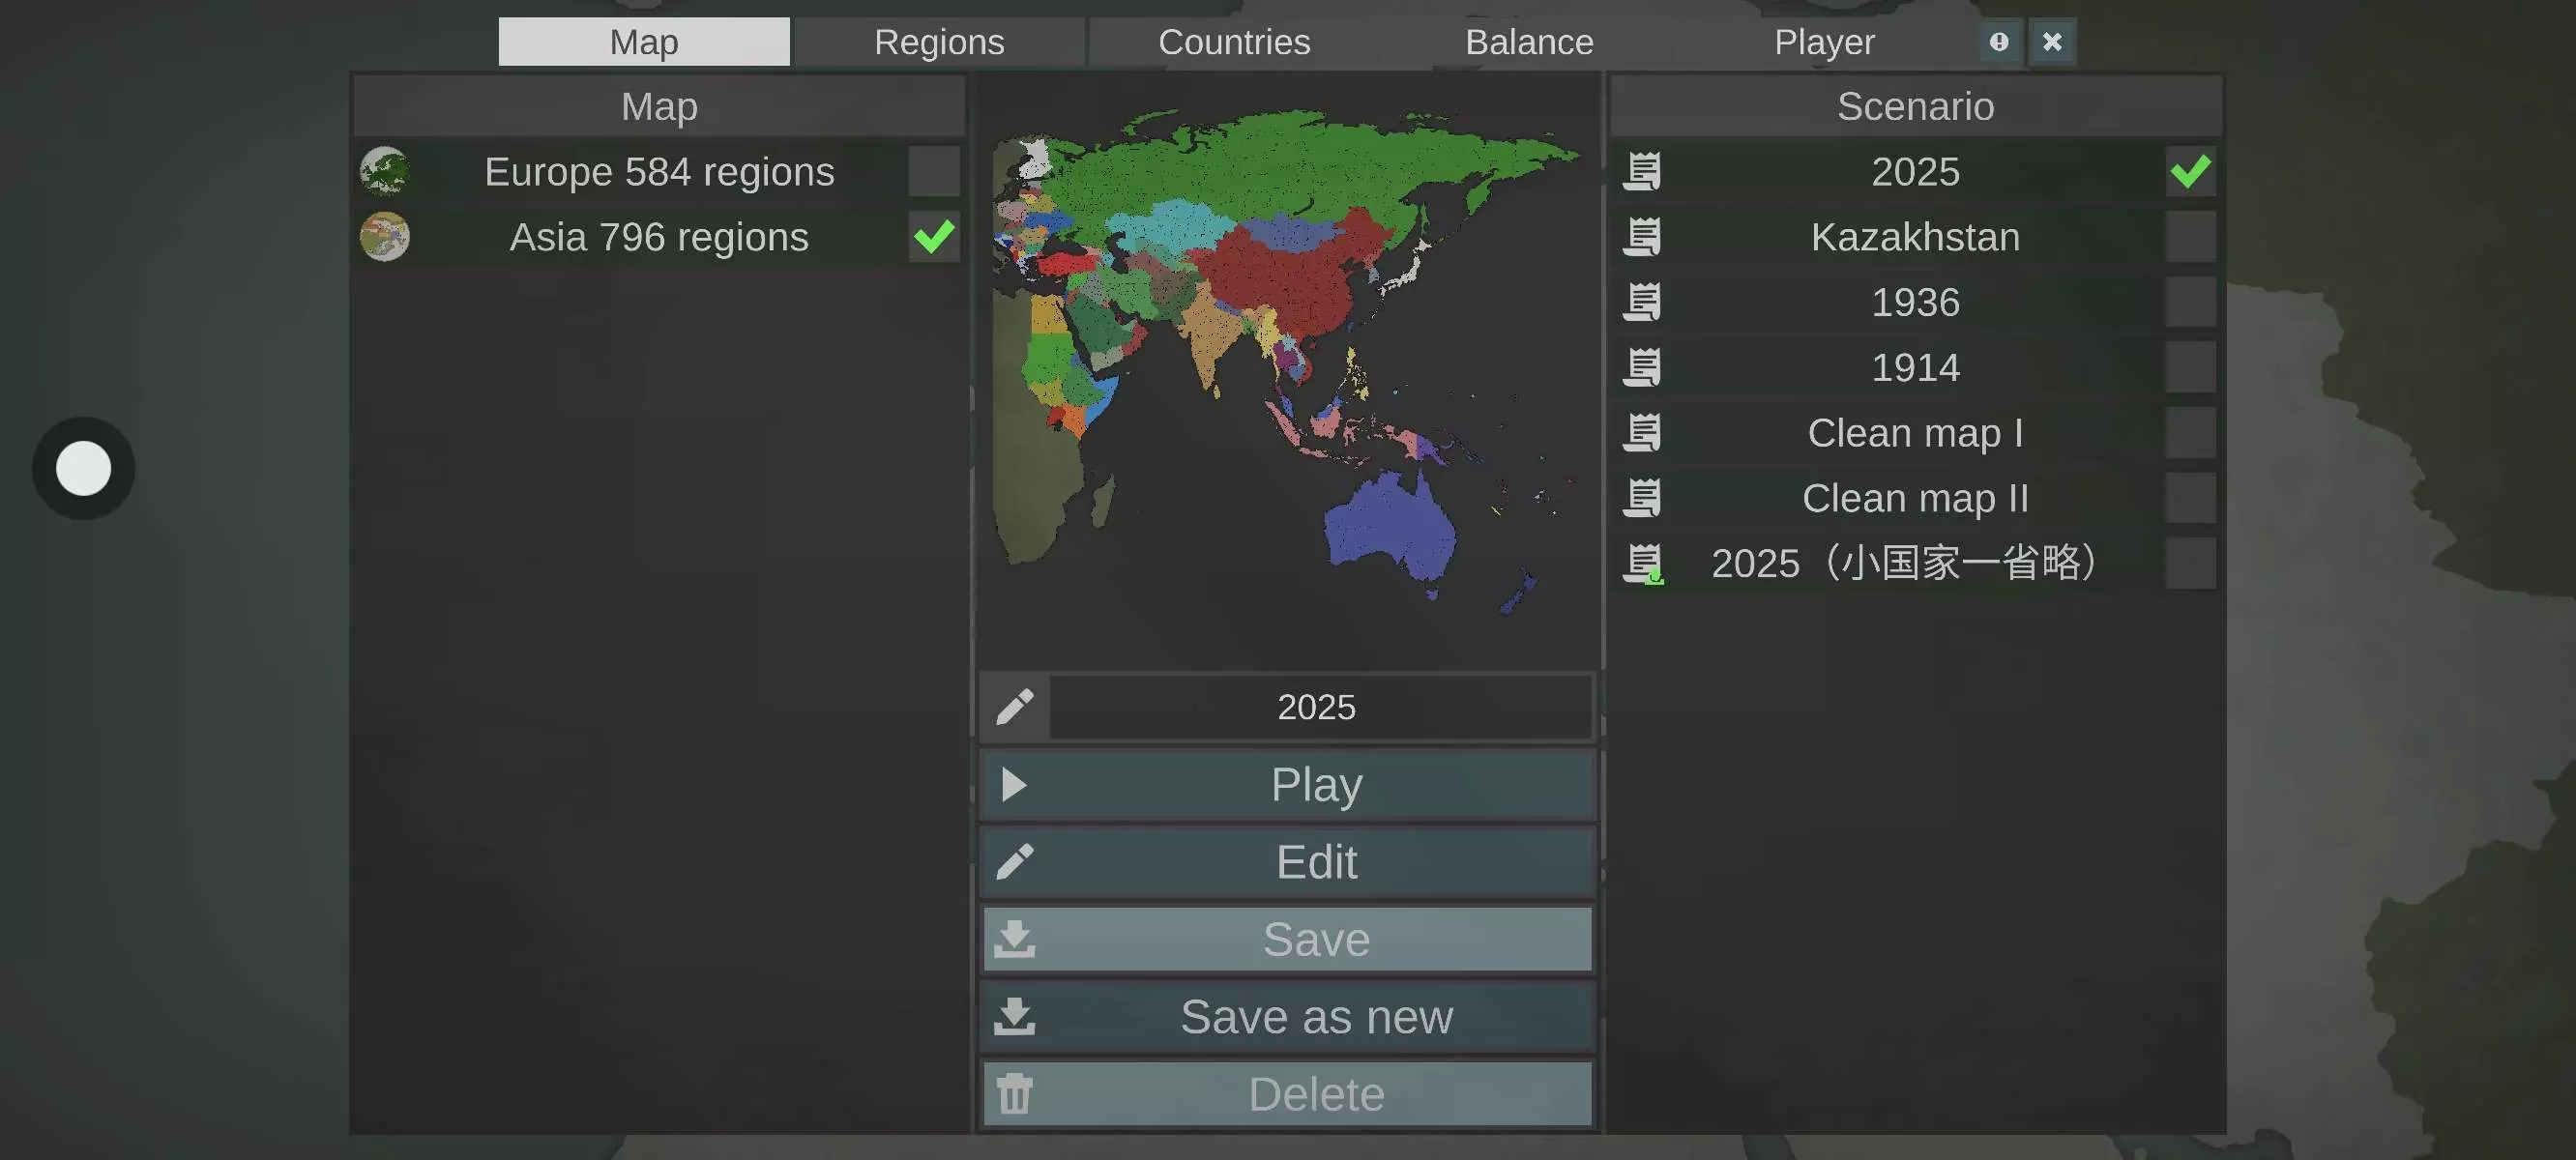The height and width of the screenshot is (1160, 2576).
Task: Click the scroll icon next to Kazakhstan
Action: 1642,237
